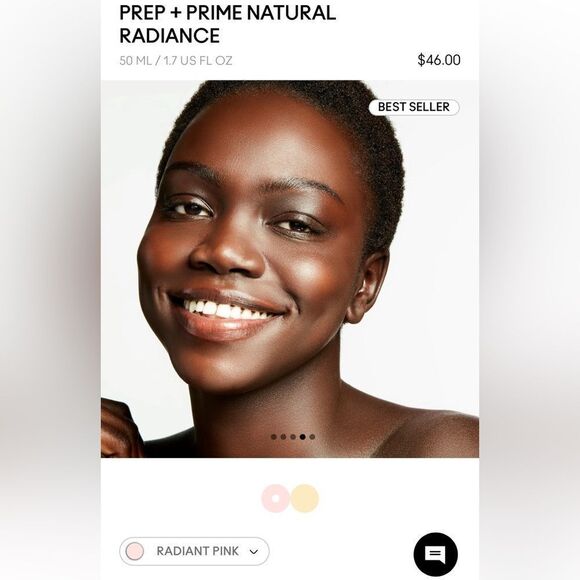
Task: Click the model's hand in photo corner
Action: [118, 428]
